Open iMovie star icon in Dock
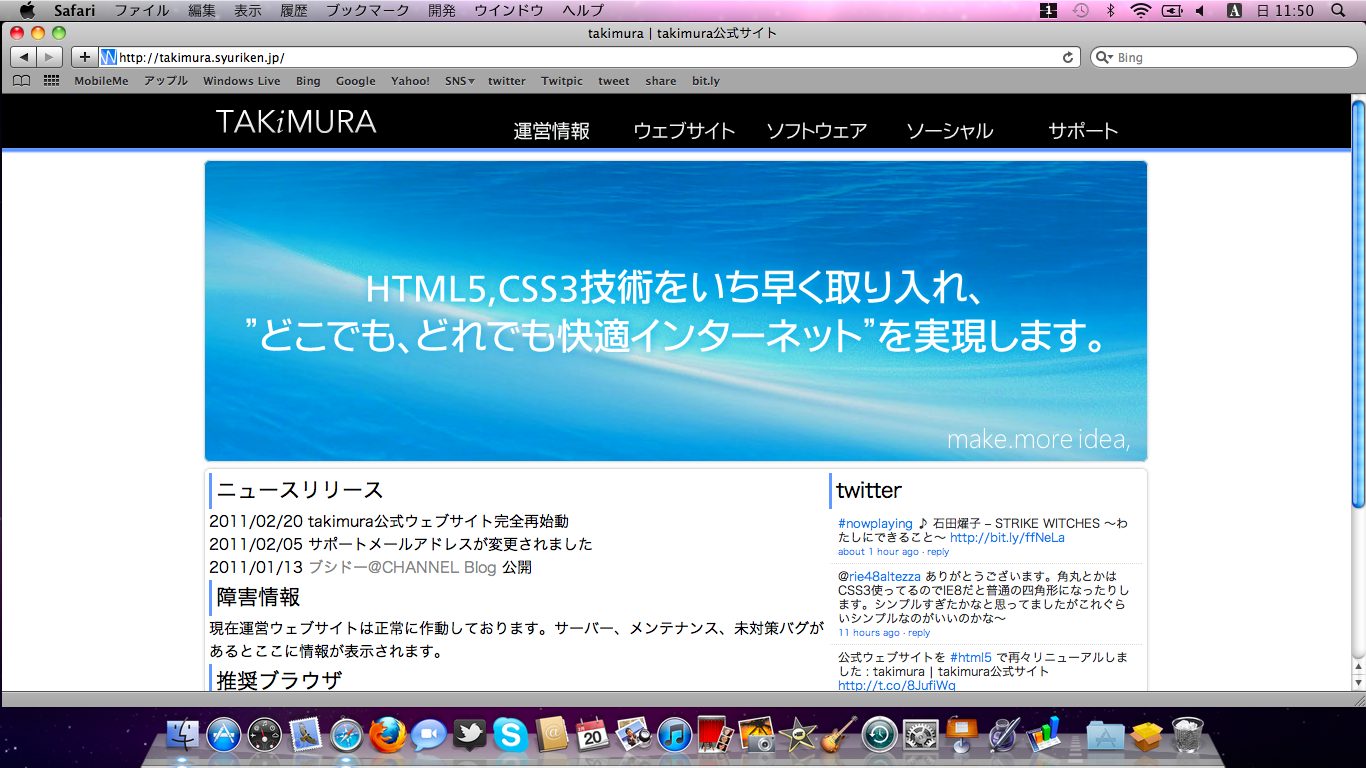This screenshot has width=1366, height=768. (798, 736)
